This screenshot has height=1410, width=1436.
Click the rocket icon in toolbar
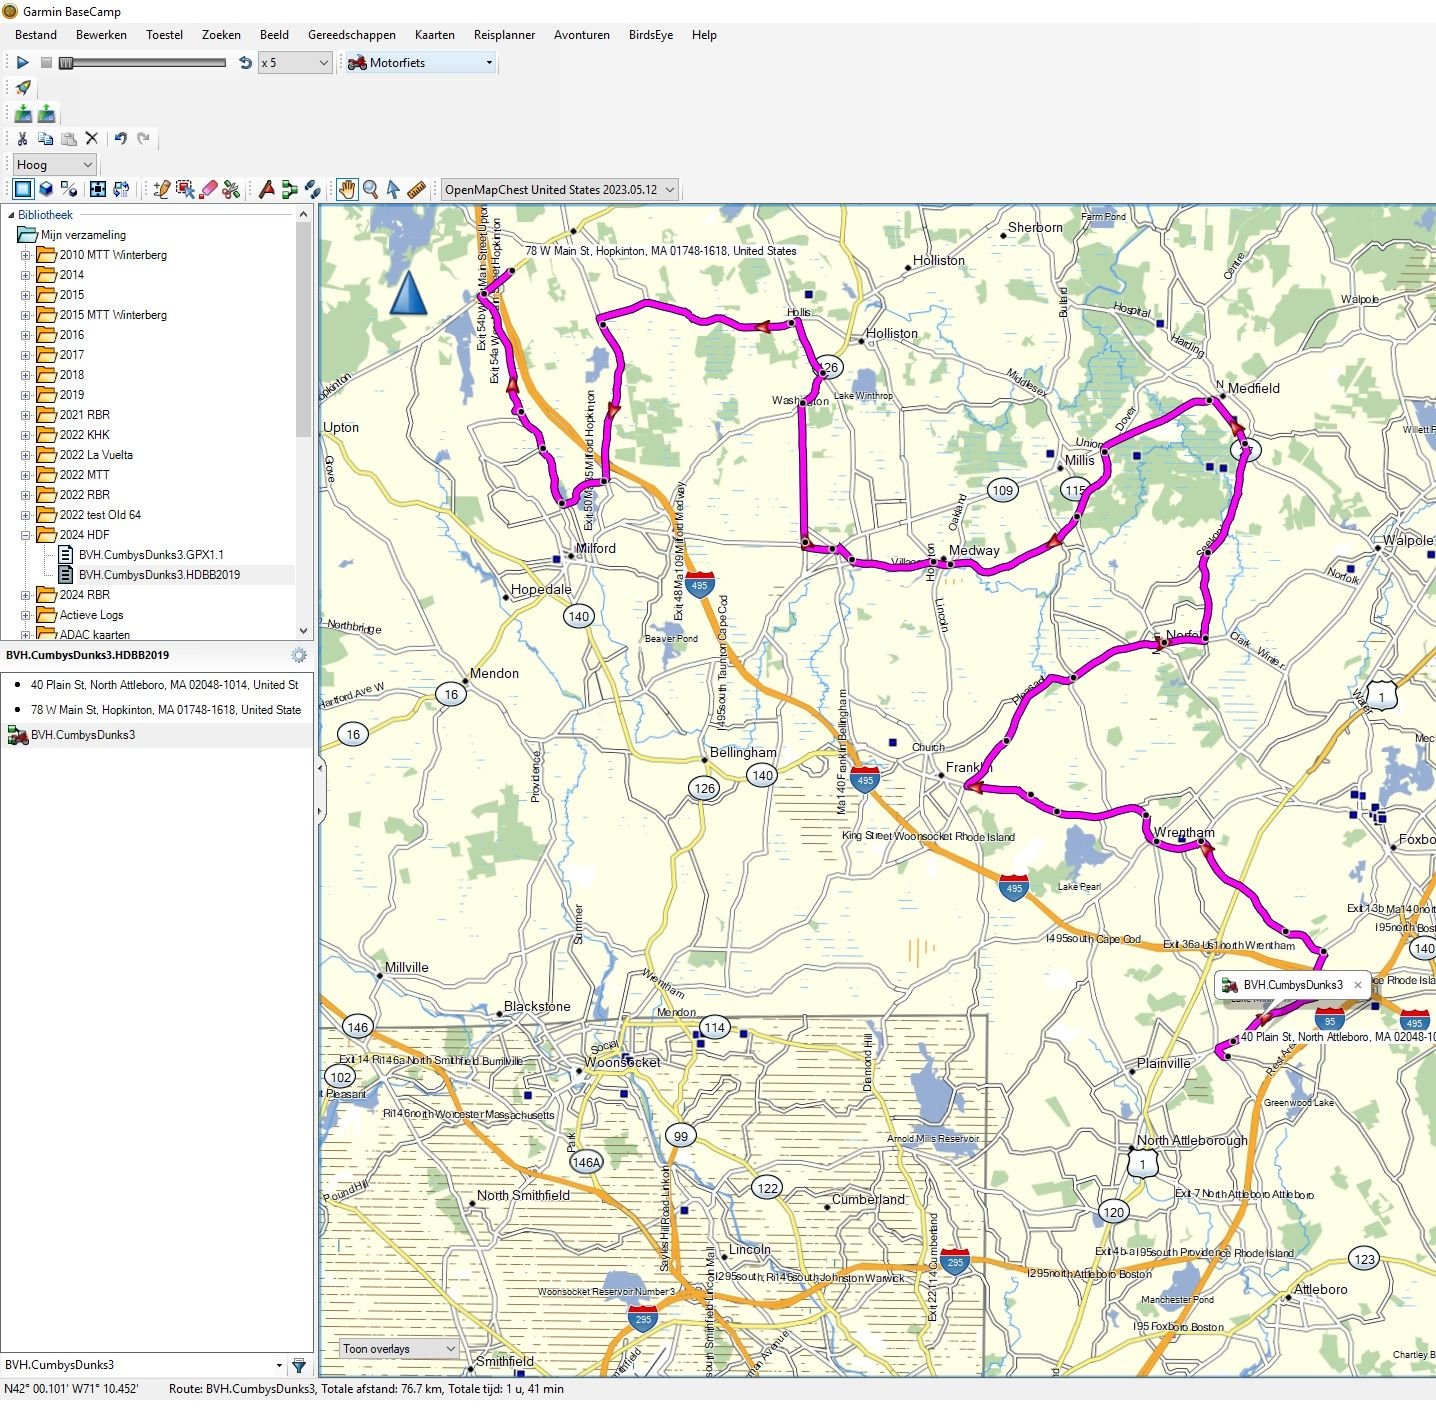click(x=23, y=88)
